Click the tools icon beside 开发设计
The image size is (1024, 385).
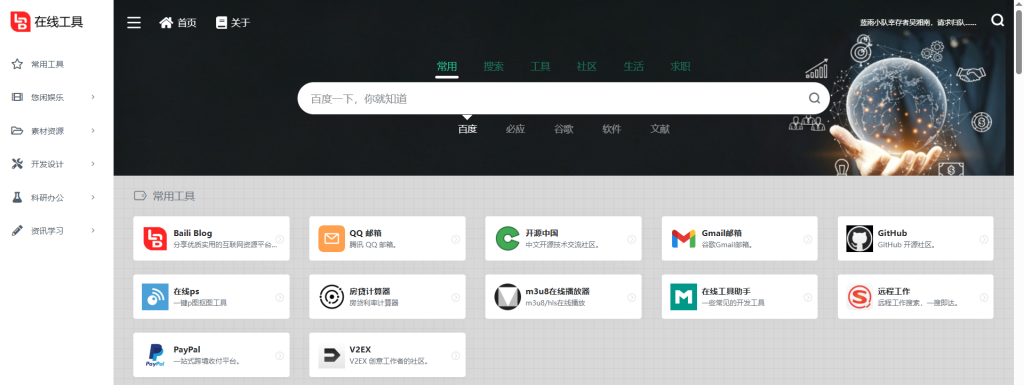(18, 164)
